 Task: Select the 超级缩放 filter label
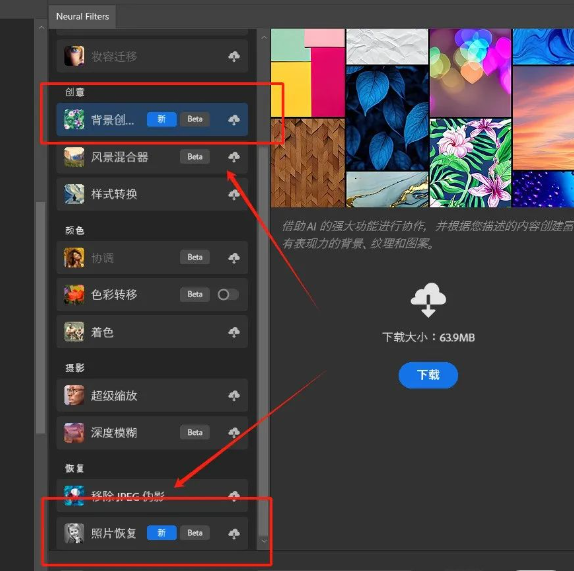click(x=114, y=395)
